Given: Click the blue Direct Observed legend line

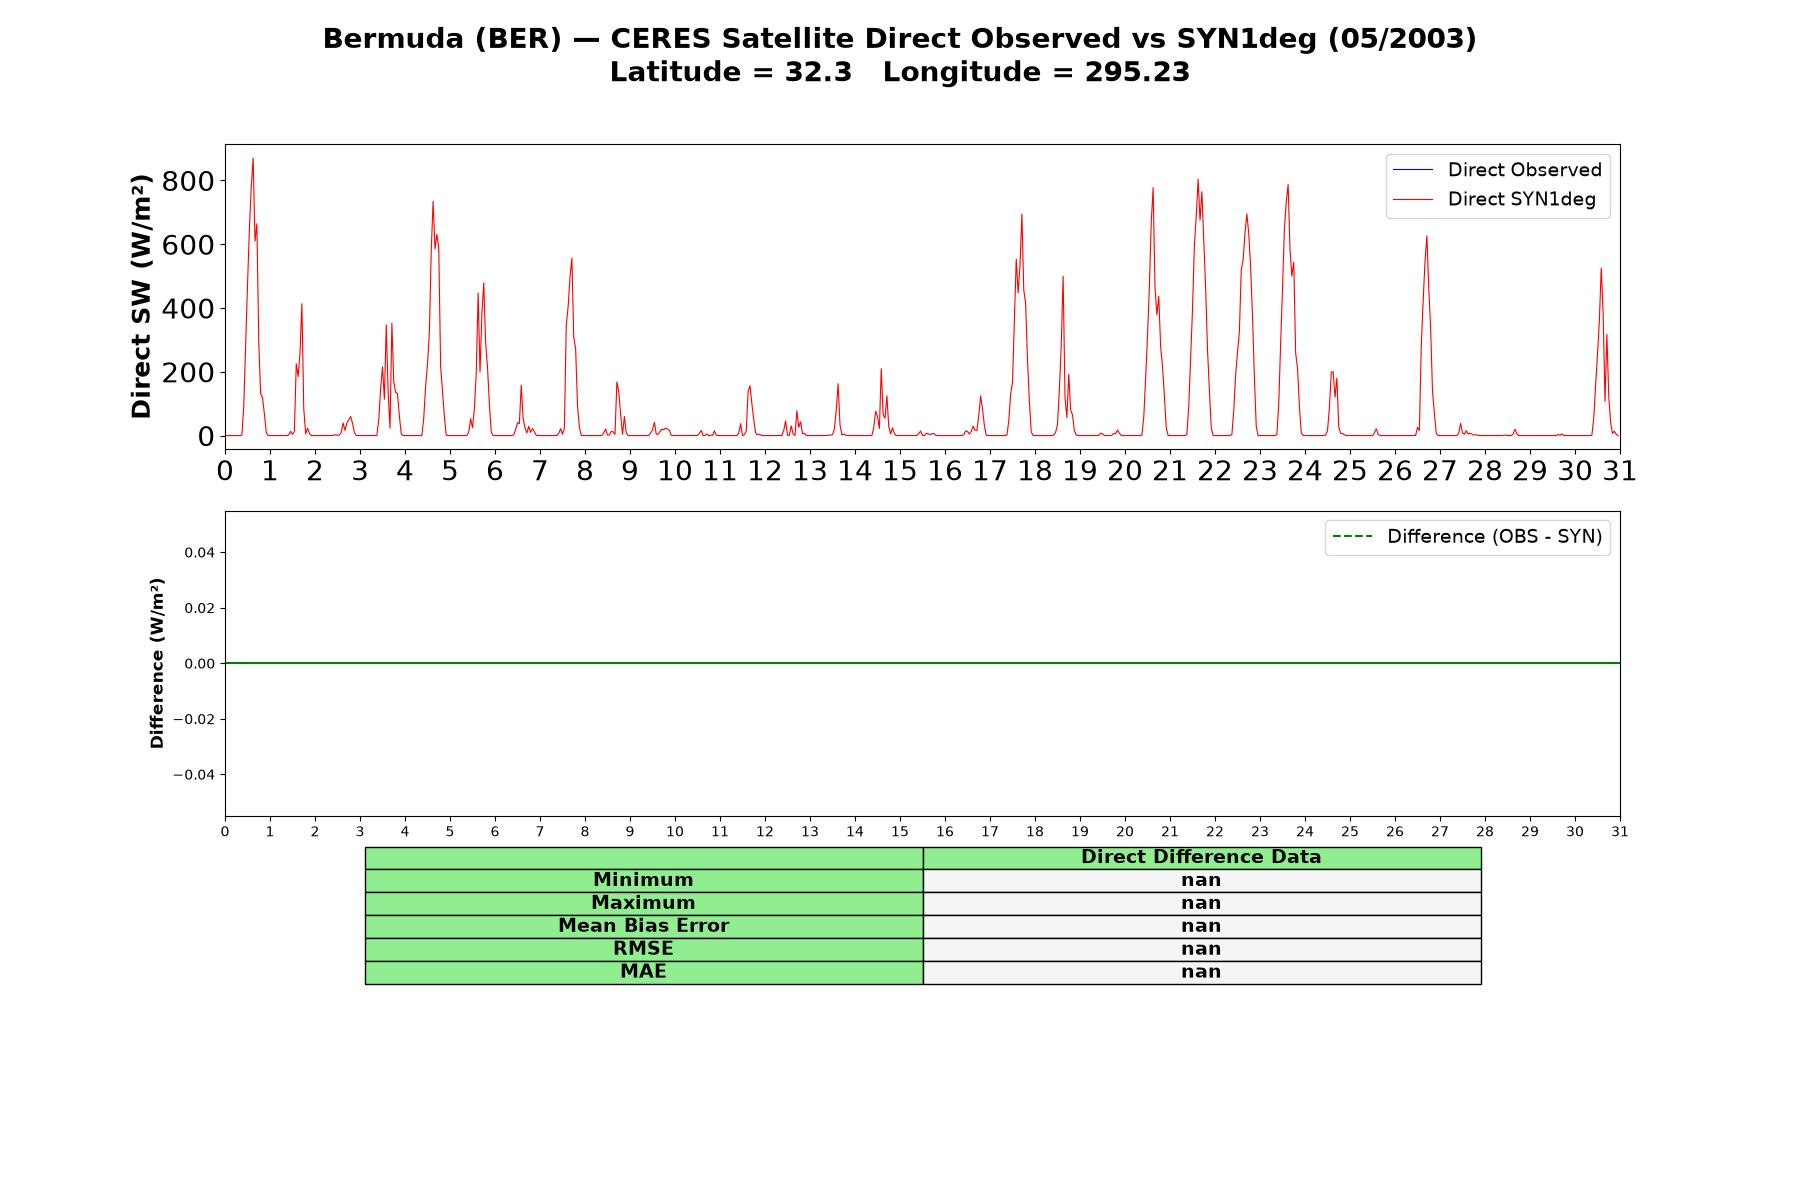Looking at the screenshot, I should 1412,170.
